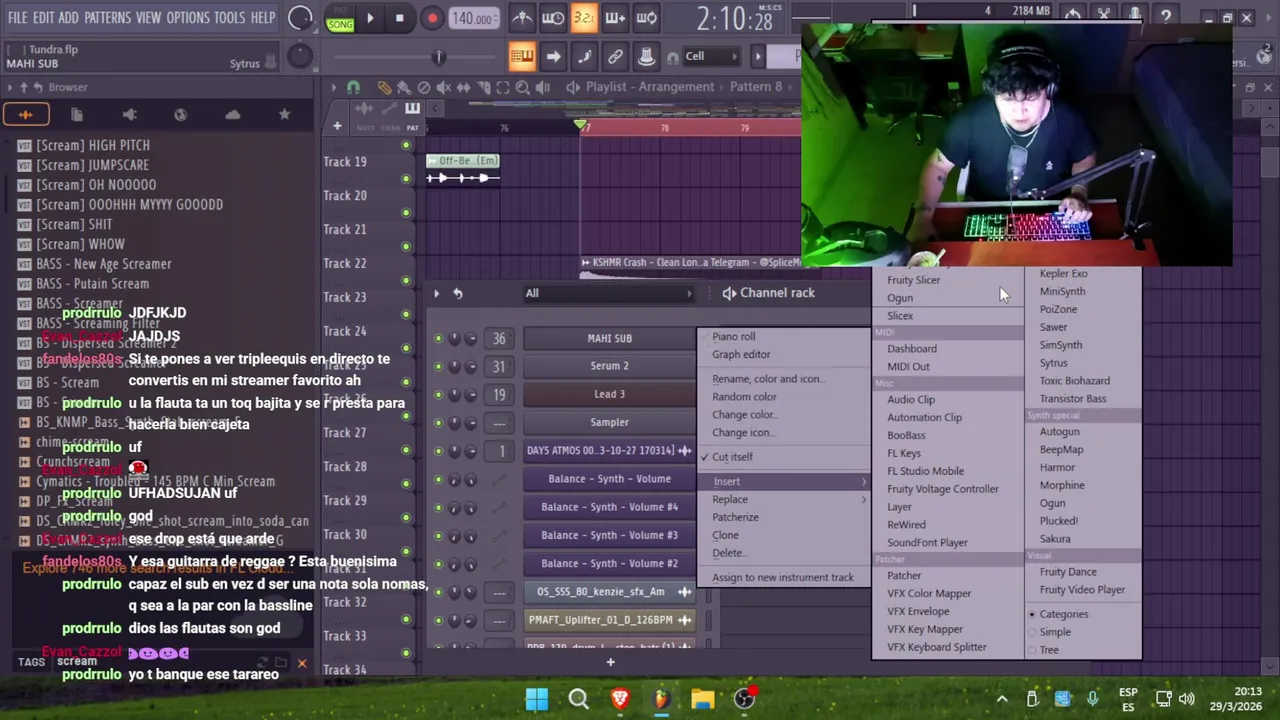Mute the Sampler channel
Image resolution: width=1280 pixels, height=720 pixels.
click(x=438, y=423)
